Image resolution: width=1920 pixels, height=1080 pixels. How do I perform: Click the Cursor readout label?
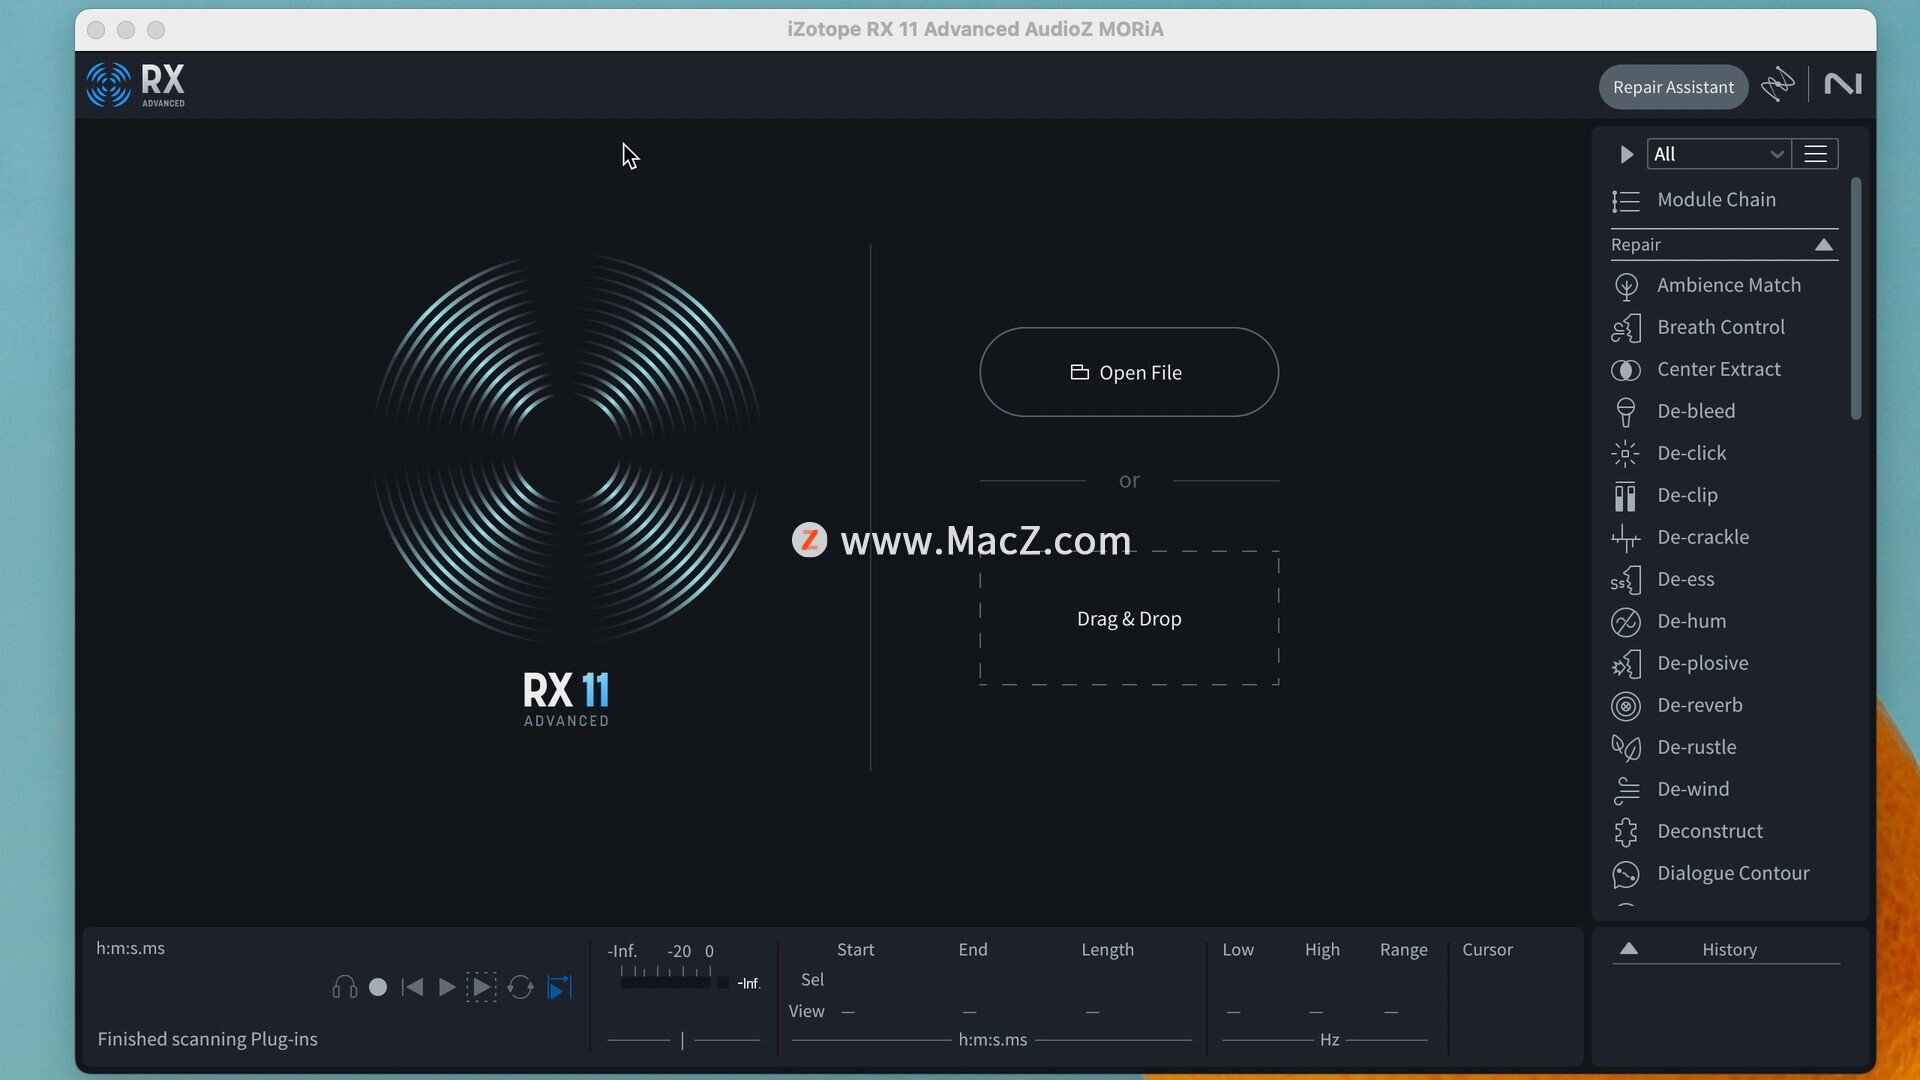(1487, 950)
